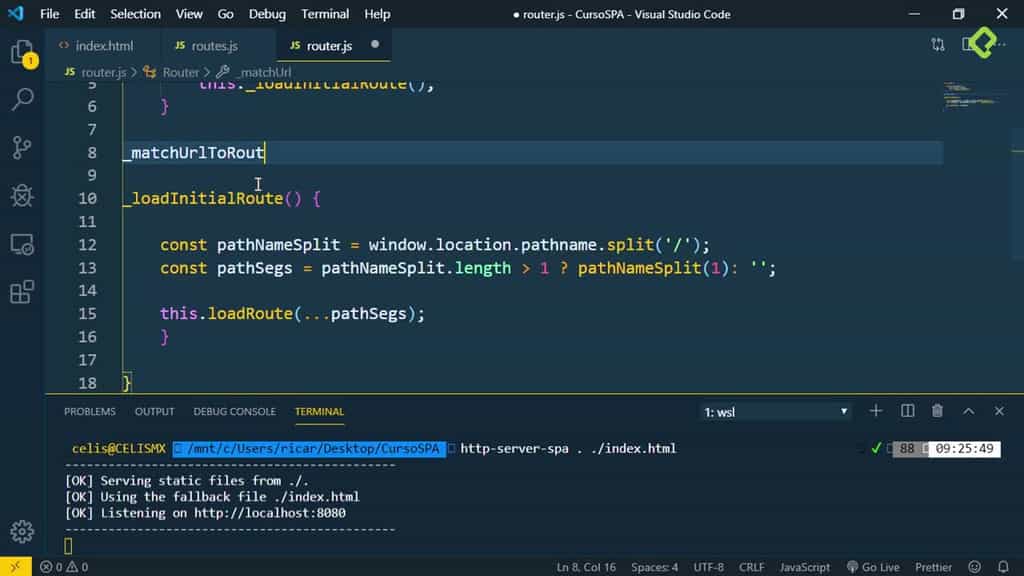Viewport: 1024px width, 576px height.
Task: Open the Debug menu
Action: [x=267, y=14]
